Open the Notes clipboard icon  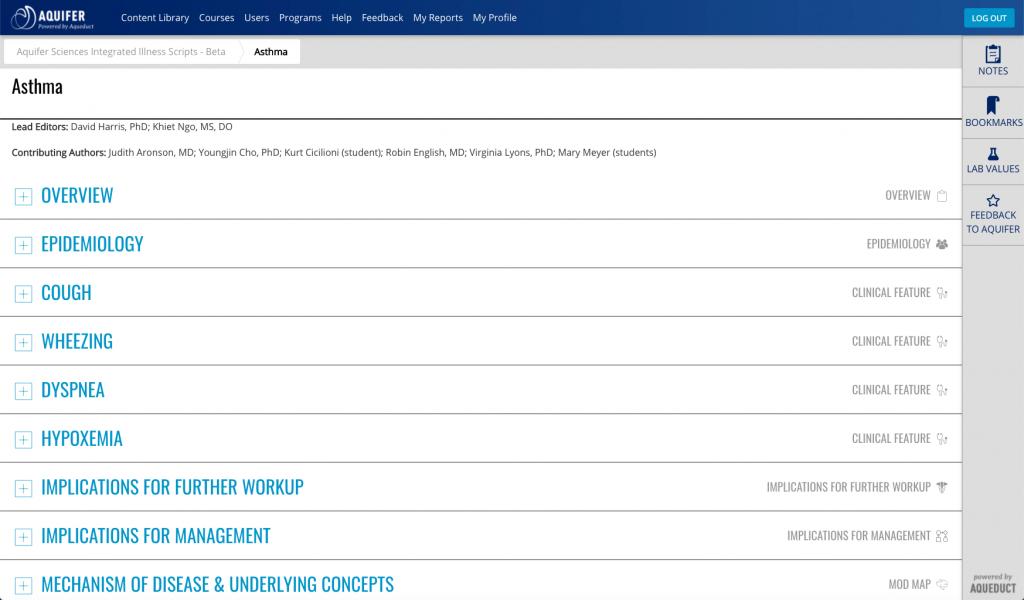993,54
